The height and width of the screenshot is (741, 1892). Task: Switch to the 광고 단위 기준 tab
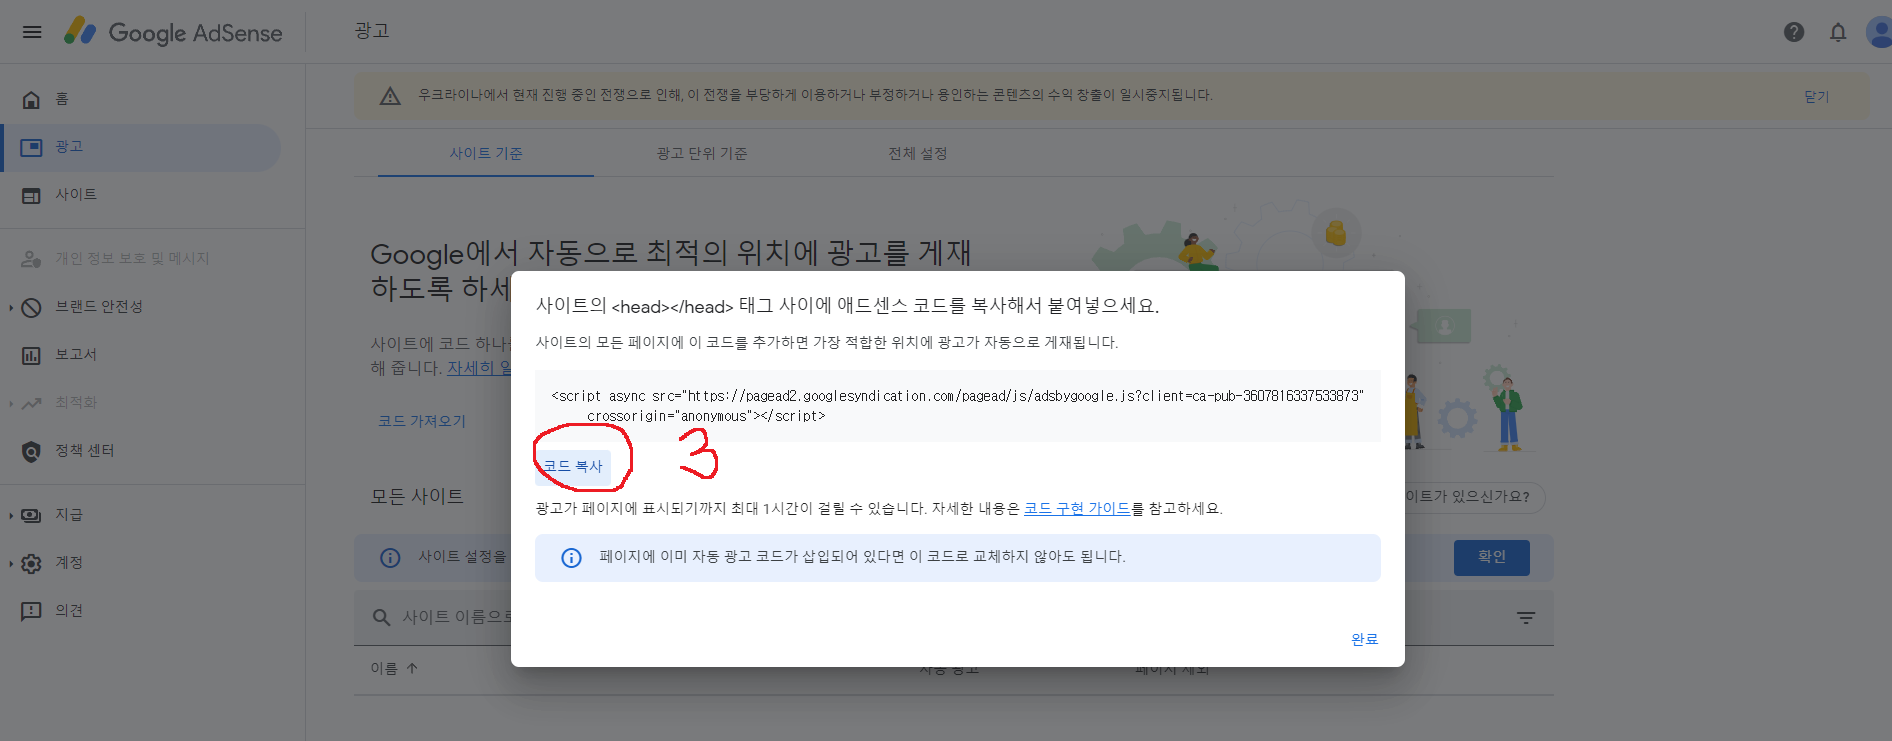point(702,153)
